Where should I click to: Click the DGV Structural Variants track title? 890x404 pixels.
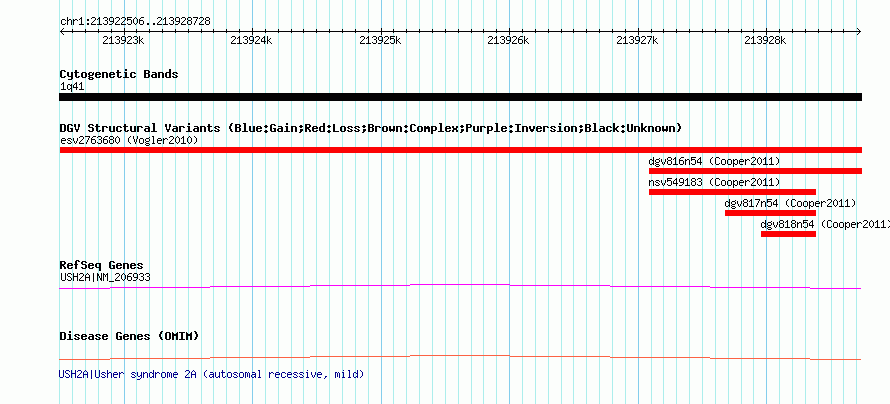click(370, 128)
